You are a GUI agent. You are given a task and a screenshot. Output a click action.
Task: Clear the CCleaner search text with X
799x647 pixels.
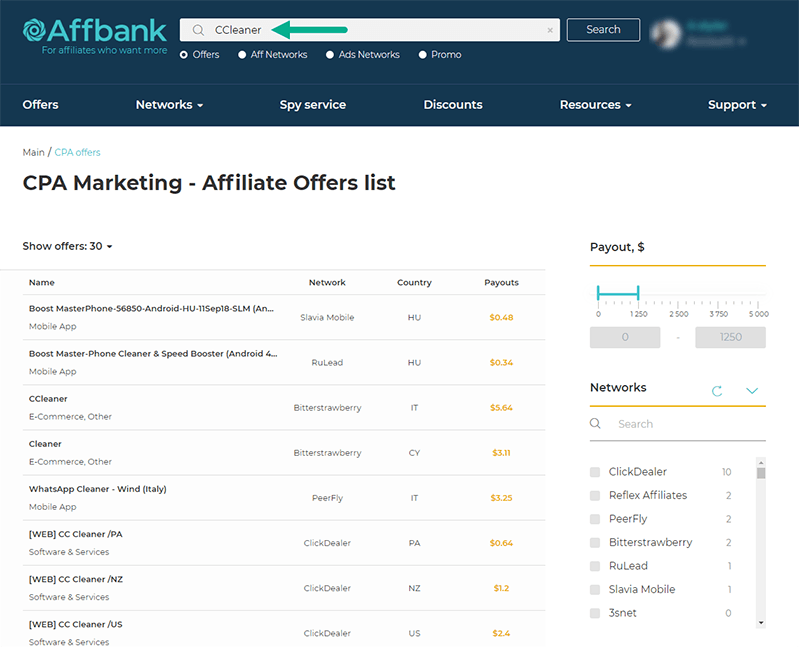pyautogui.click(x=550, y=30)
